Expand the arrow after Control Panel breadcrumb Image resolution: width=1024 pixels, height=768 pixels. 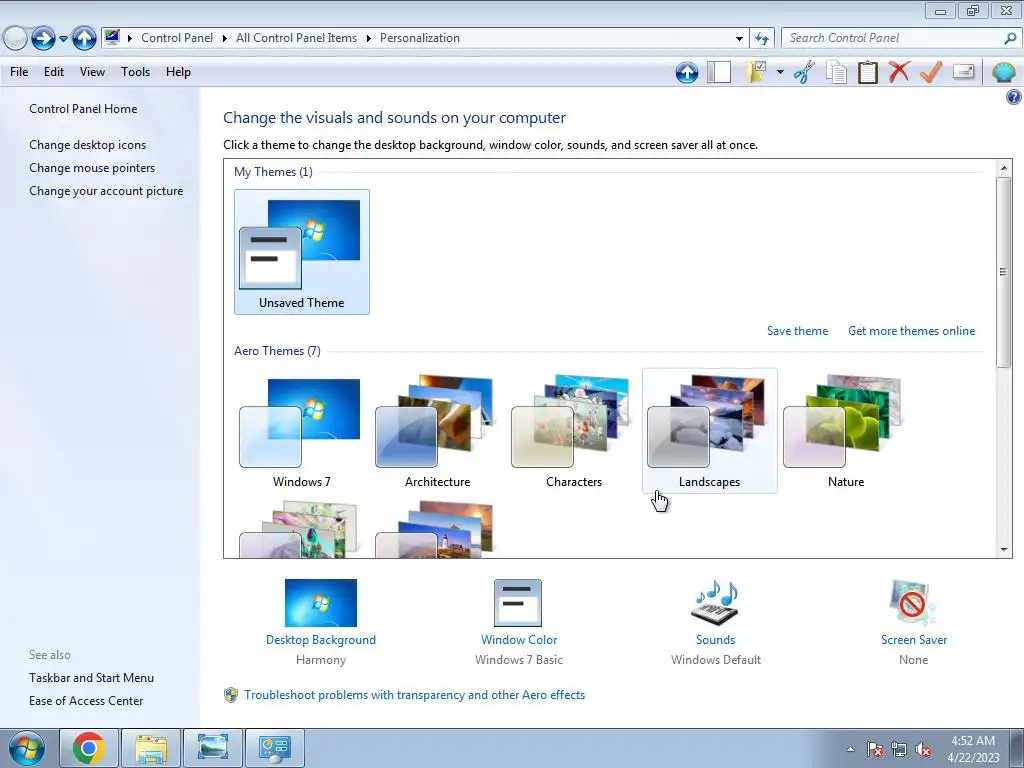tap(224, 39)
